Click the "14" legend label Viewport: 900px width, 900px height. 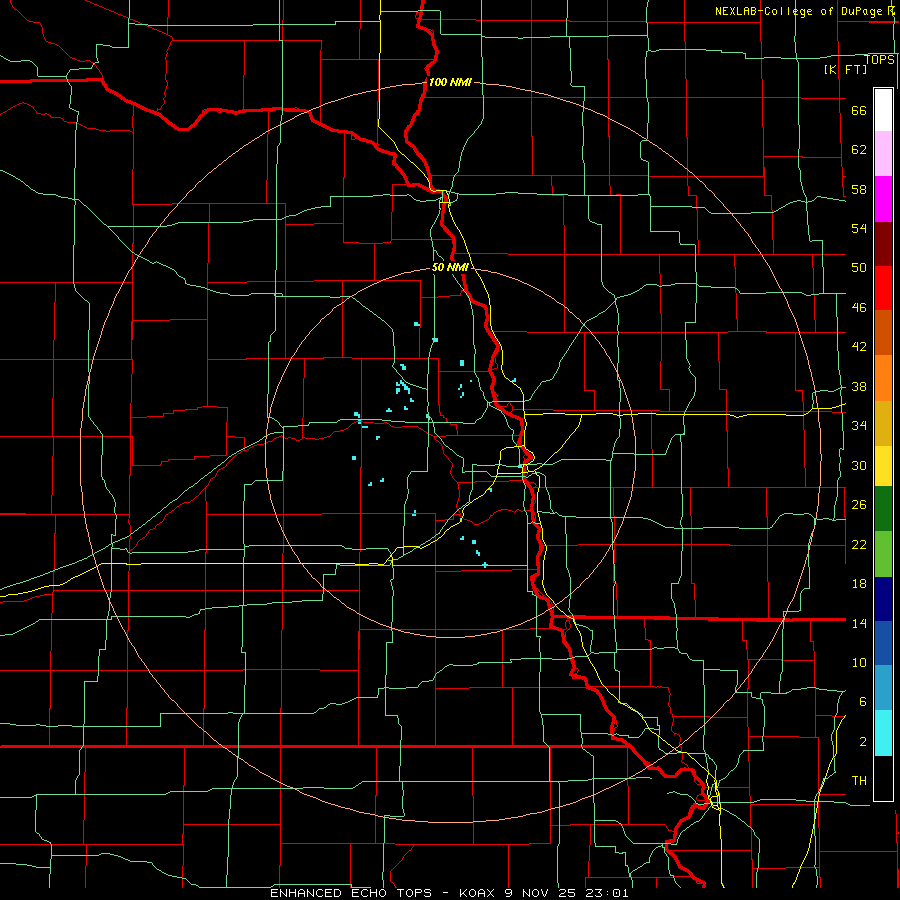pos(859,623)
